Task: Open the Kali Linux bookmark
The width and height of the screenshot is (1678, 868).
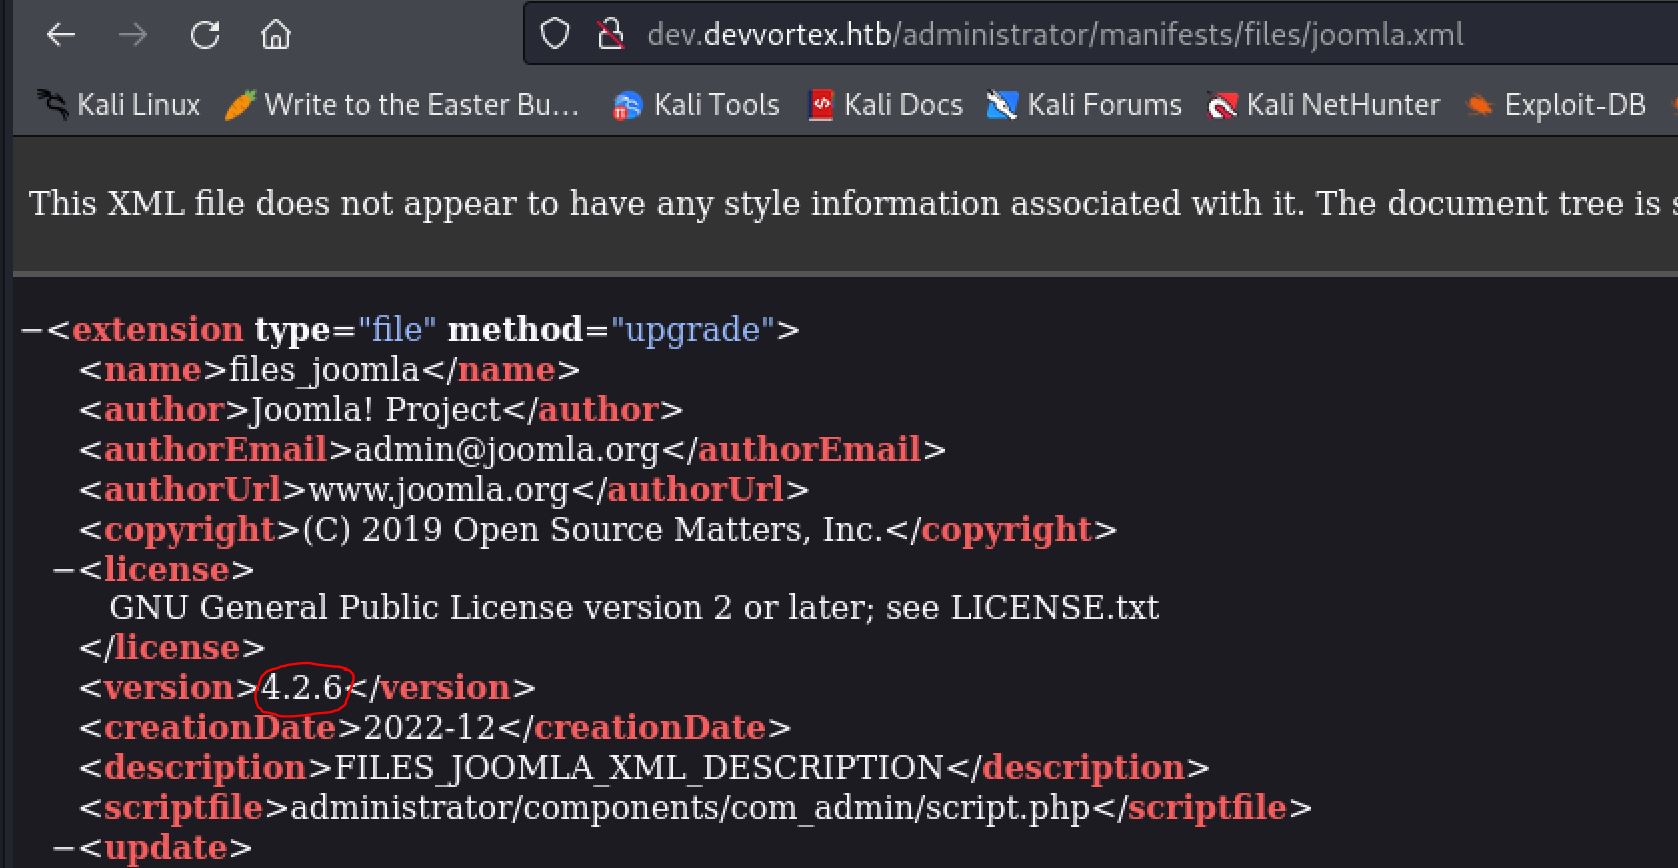Action: click(x=120, y=105)
